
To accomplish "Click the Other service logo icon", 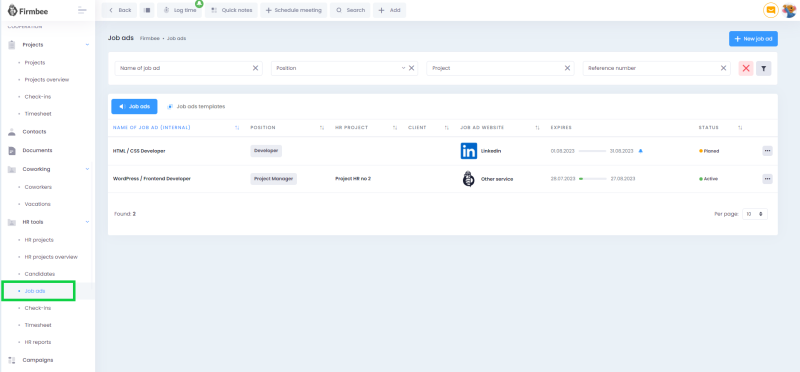I will click(468, 179).
